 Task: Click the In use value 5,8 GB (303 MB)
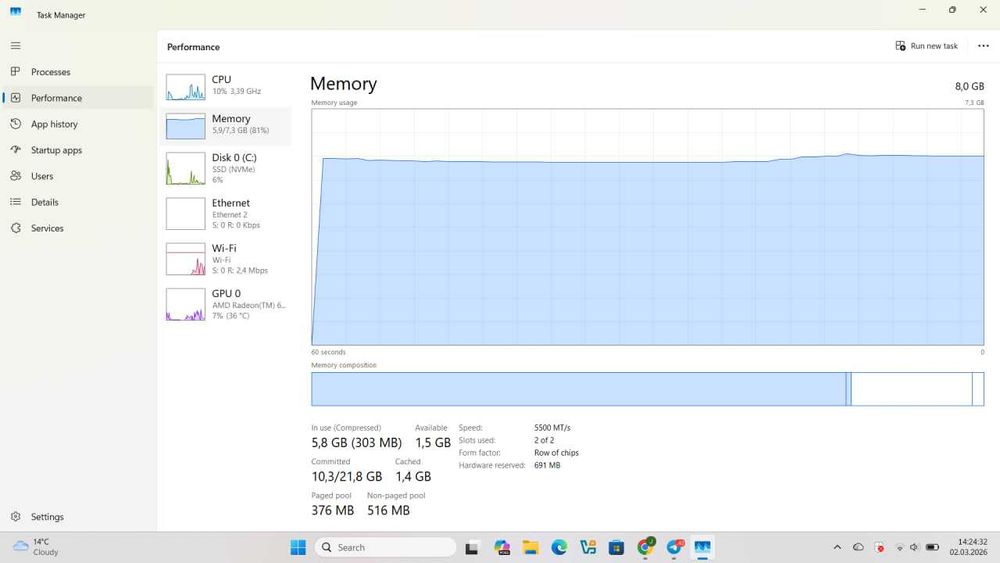pyautogui.click(x=357, y=442)
